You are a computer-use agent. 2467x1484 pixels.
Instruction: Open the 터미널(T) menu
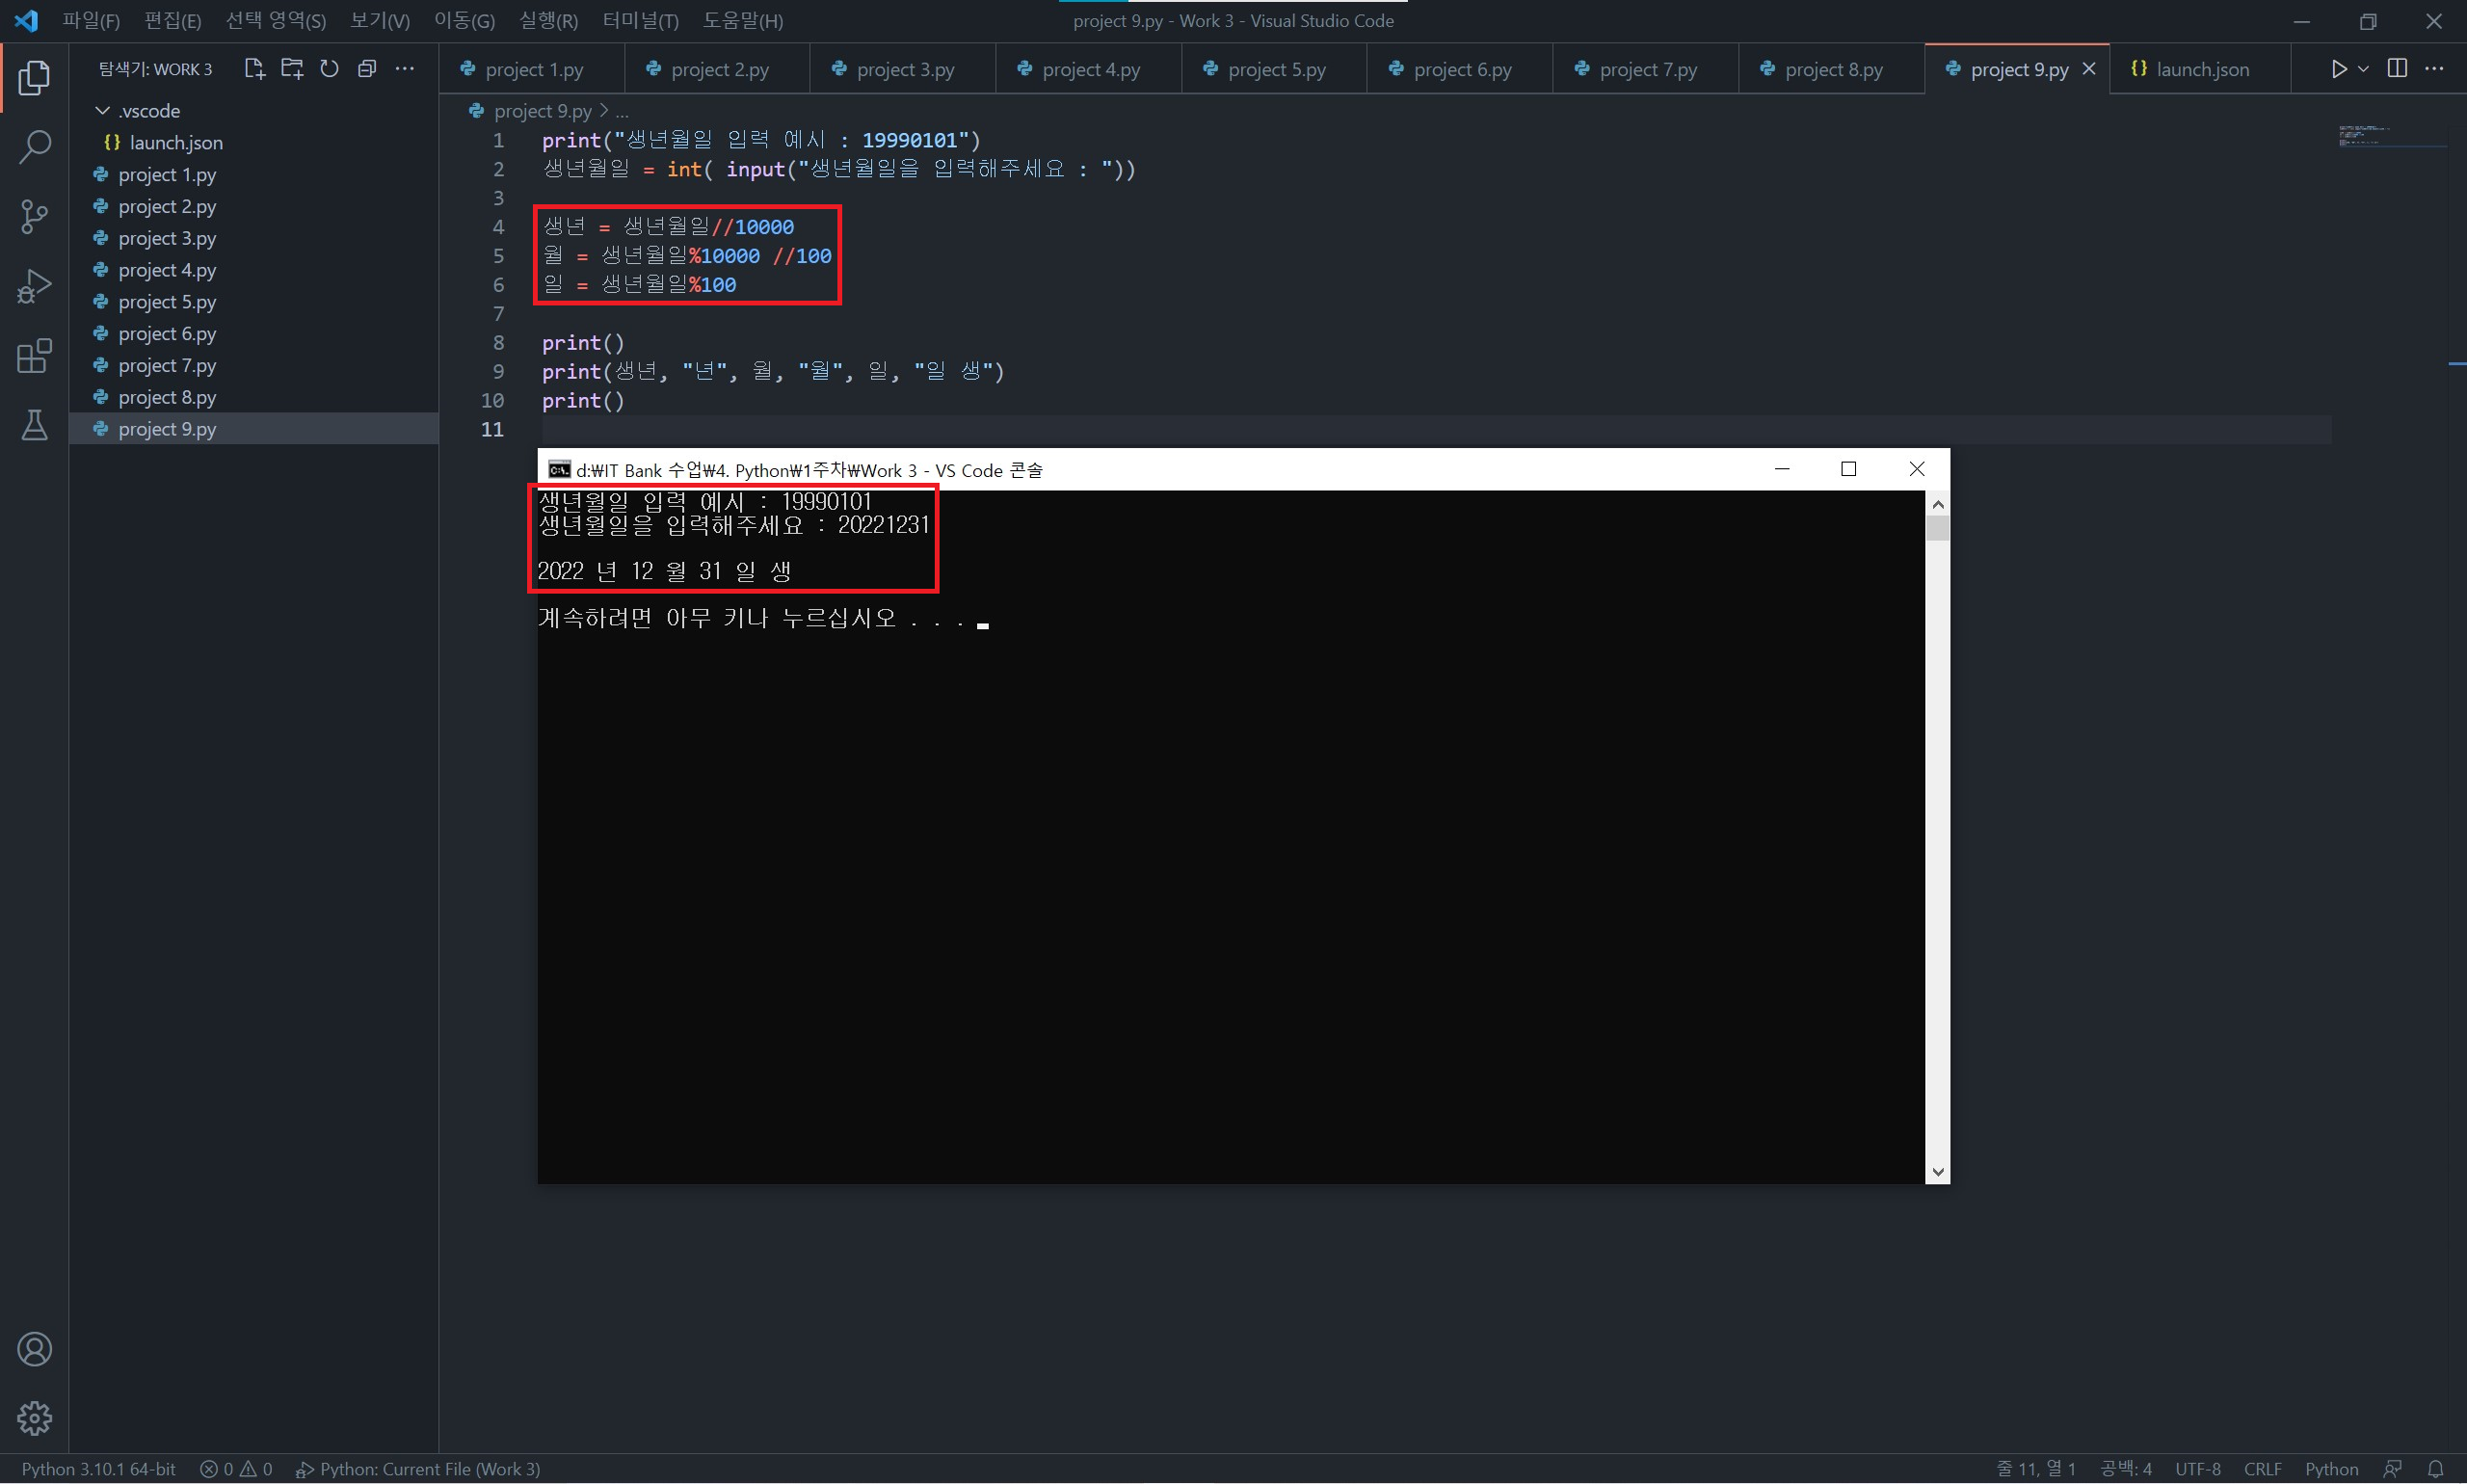point(640,21)
